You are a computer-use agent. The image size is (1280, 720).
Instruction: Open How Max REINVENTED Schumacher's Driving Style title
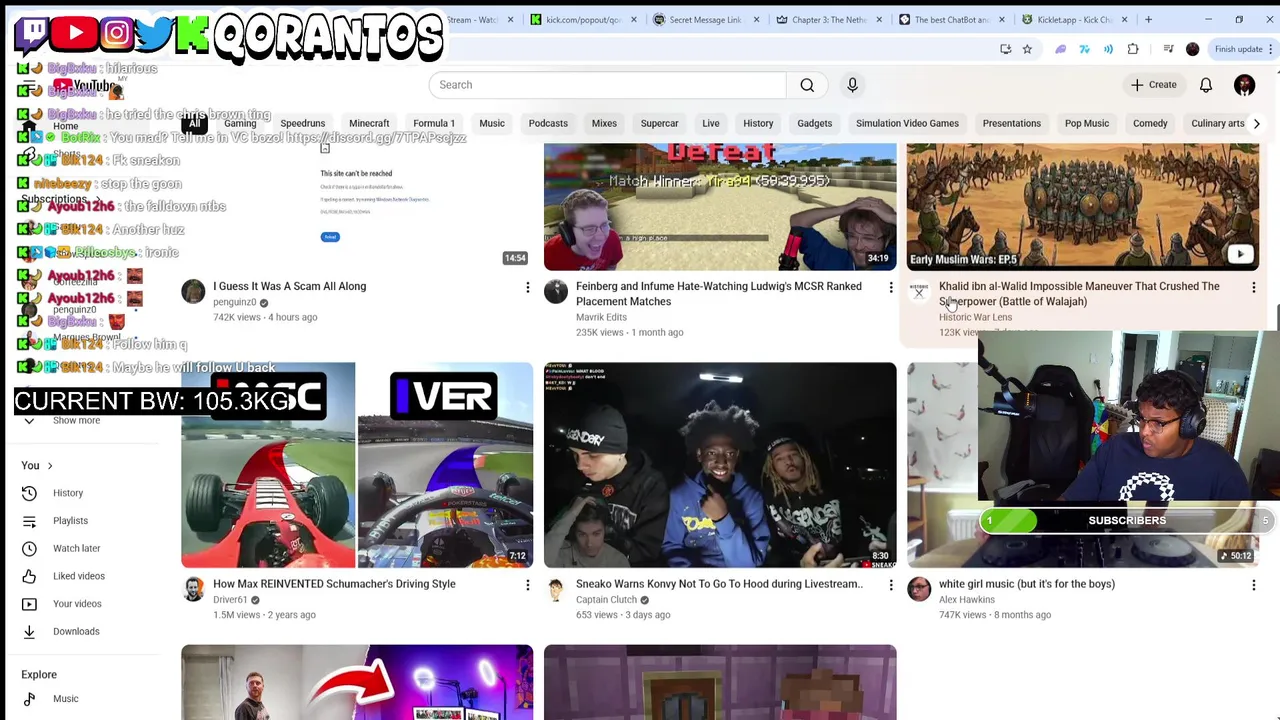[x=334, y=584]
